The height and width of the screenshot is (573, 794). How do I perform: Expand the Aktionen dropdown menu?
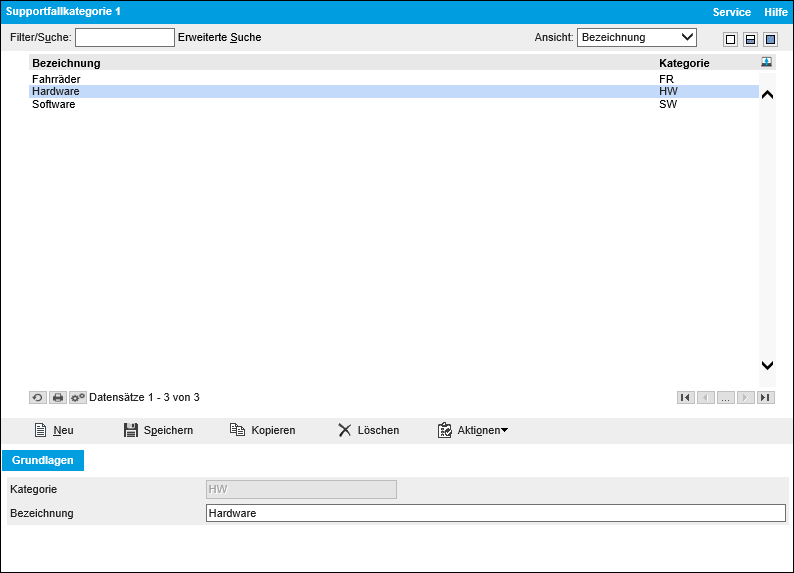(473, 430)
